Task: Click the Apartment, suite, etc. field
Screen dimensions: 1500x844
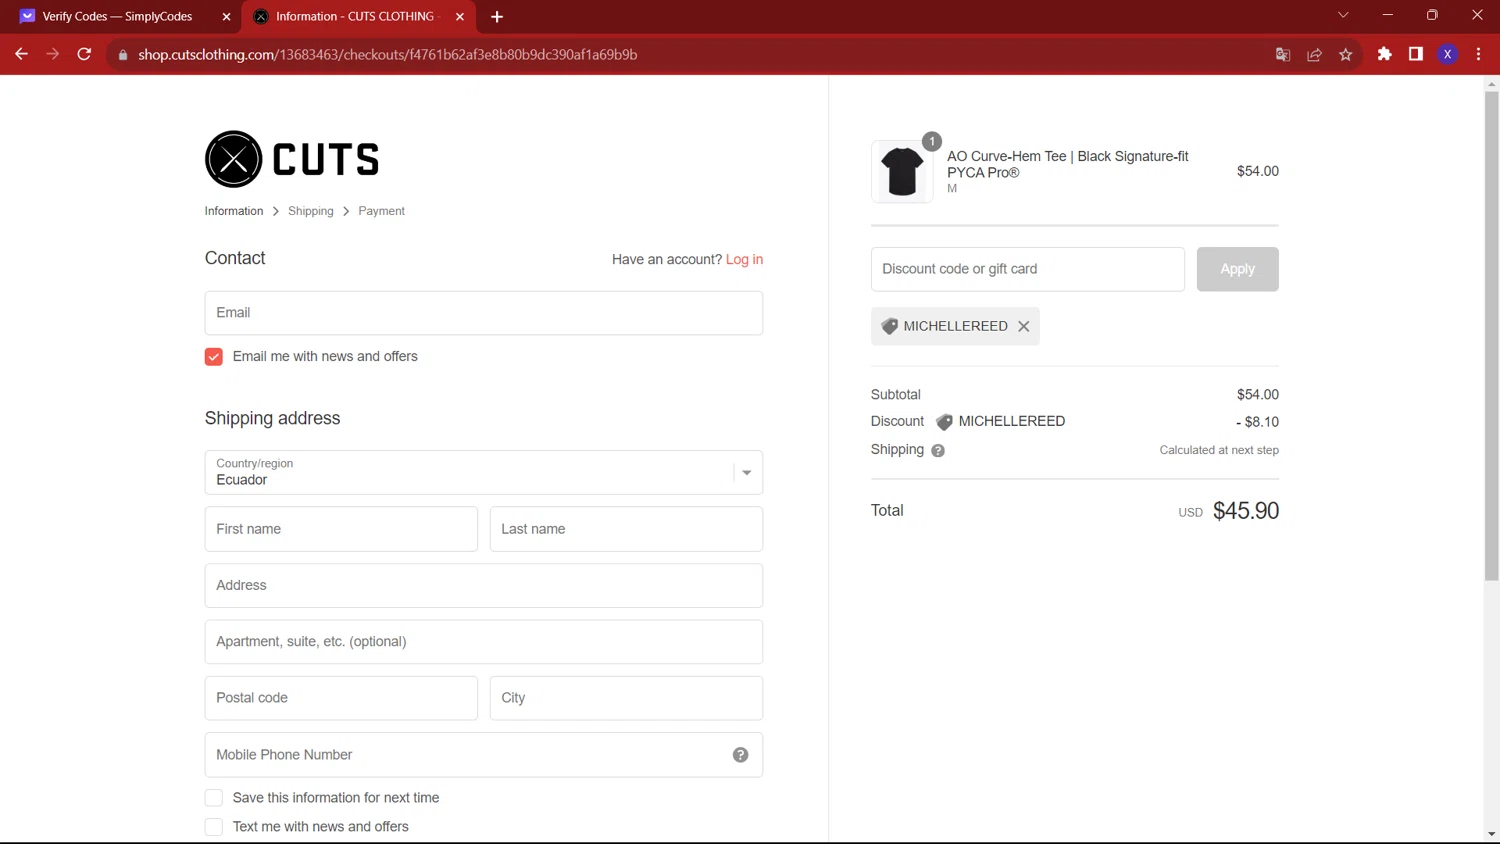Action: click(484, 642)
